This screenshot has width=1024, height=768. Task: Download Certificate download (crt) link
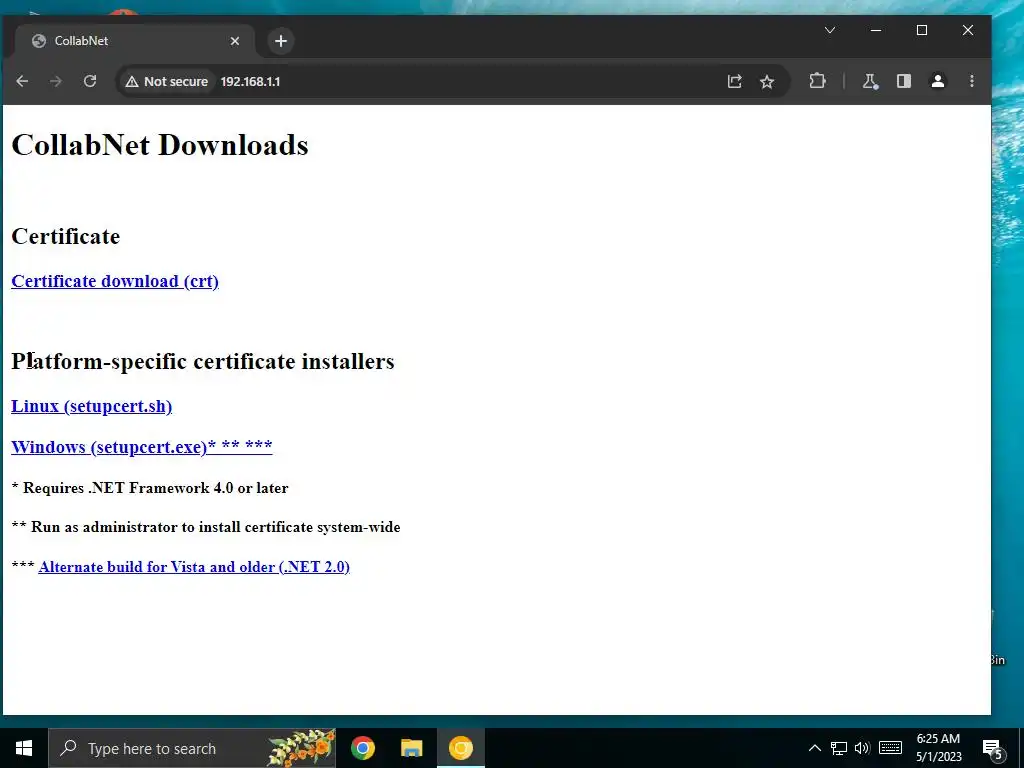(115, 281)
